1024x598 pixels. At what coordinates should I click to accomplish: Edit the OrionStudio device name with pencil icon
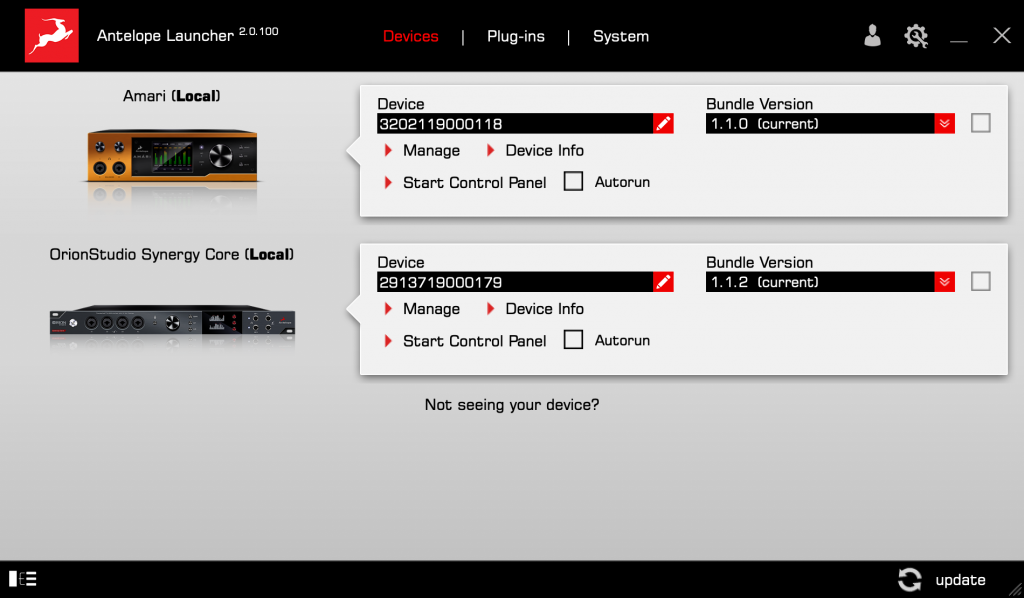pos(663,282)
